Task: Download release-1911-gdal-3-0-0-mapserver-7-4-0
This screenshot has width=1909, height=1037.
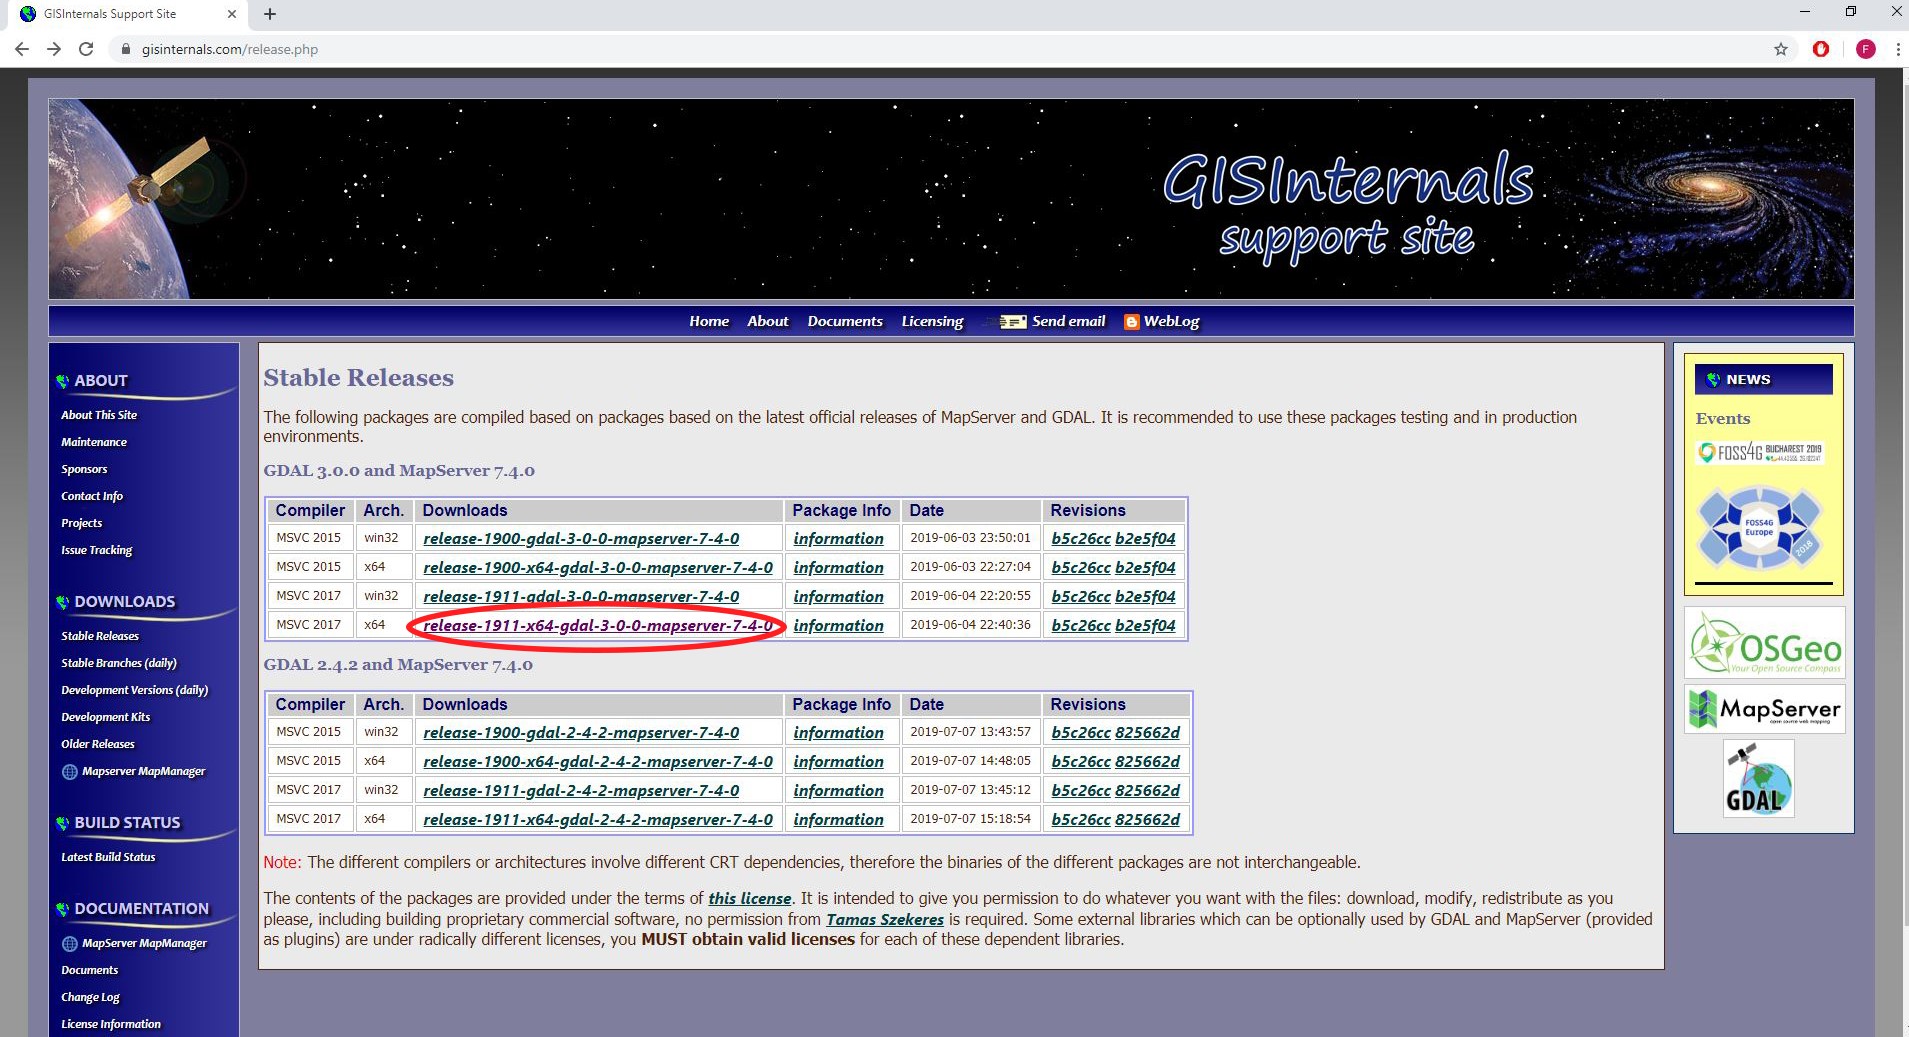Action: (581, 596)
